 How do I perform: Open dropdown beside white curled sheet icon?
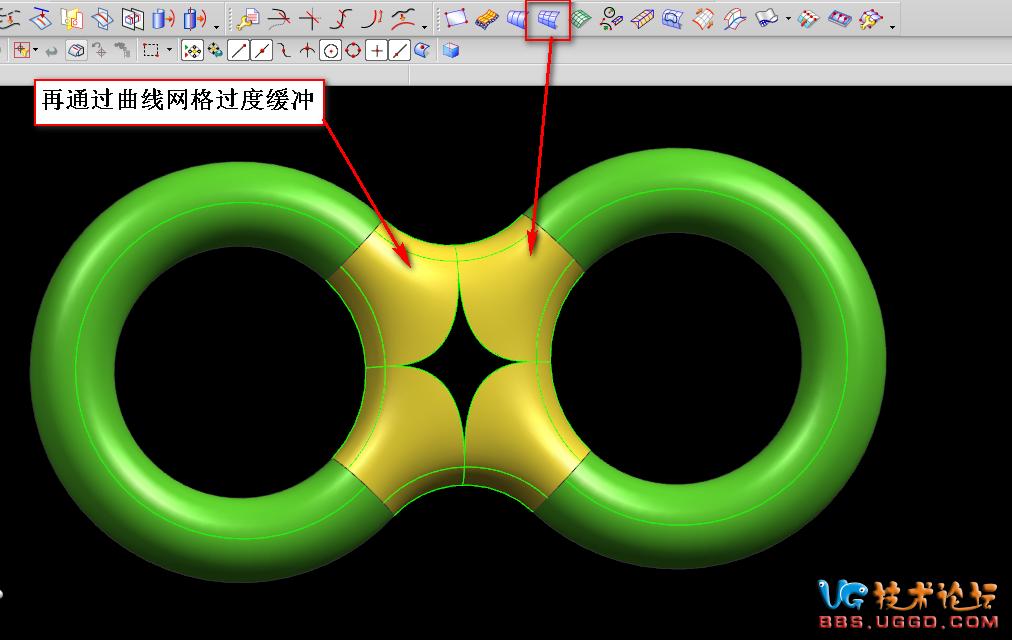point(789,19)
